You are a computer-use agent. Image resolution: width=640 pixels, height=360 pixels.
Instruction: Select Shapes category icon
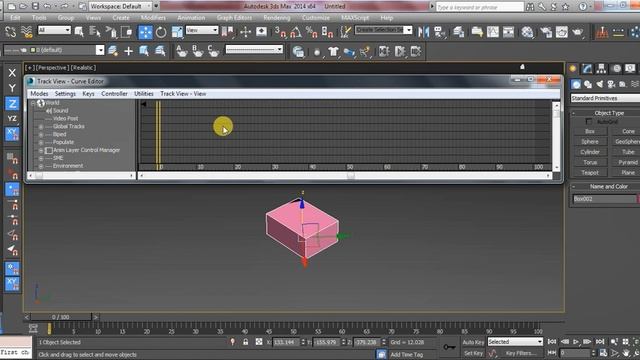pos(588,84)
